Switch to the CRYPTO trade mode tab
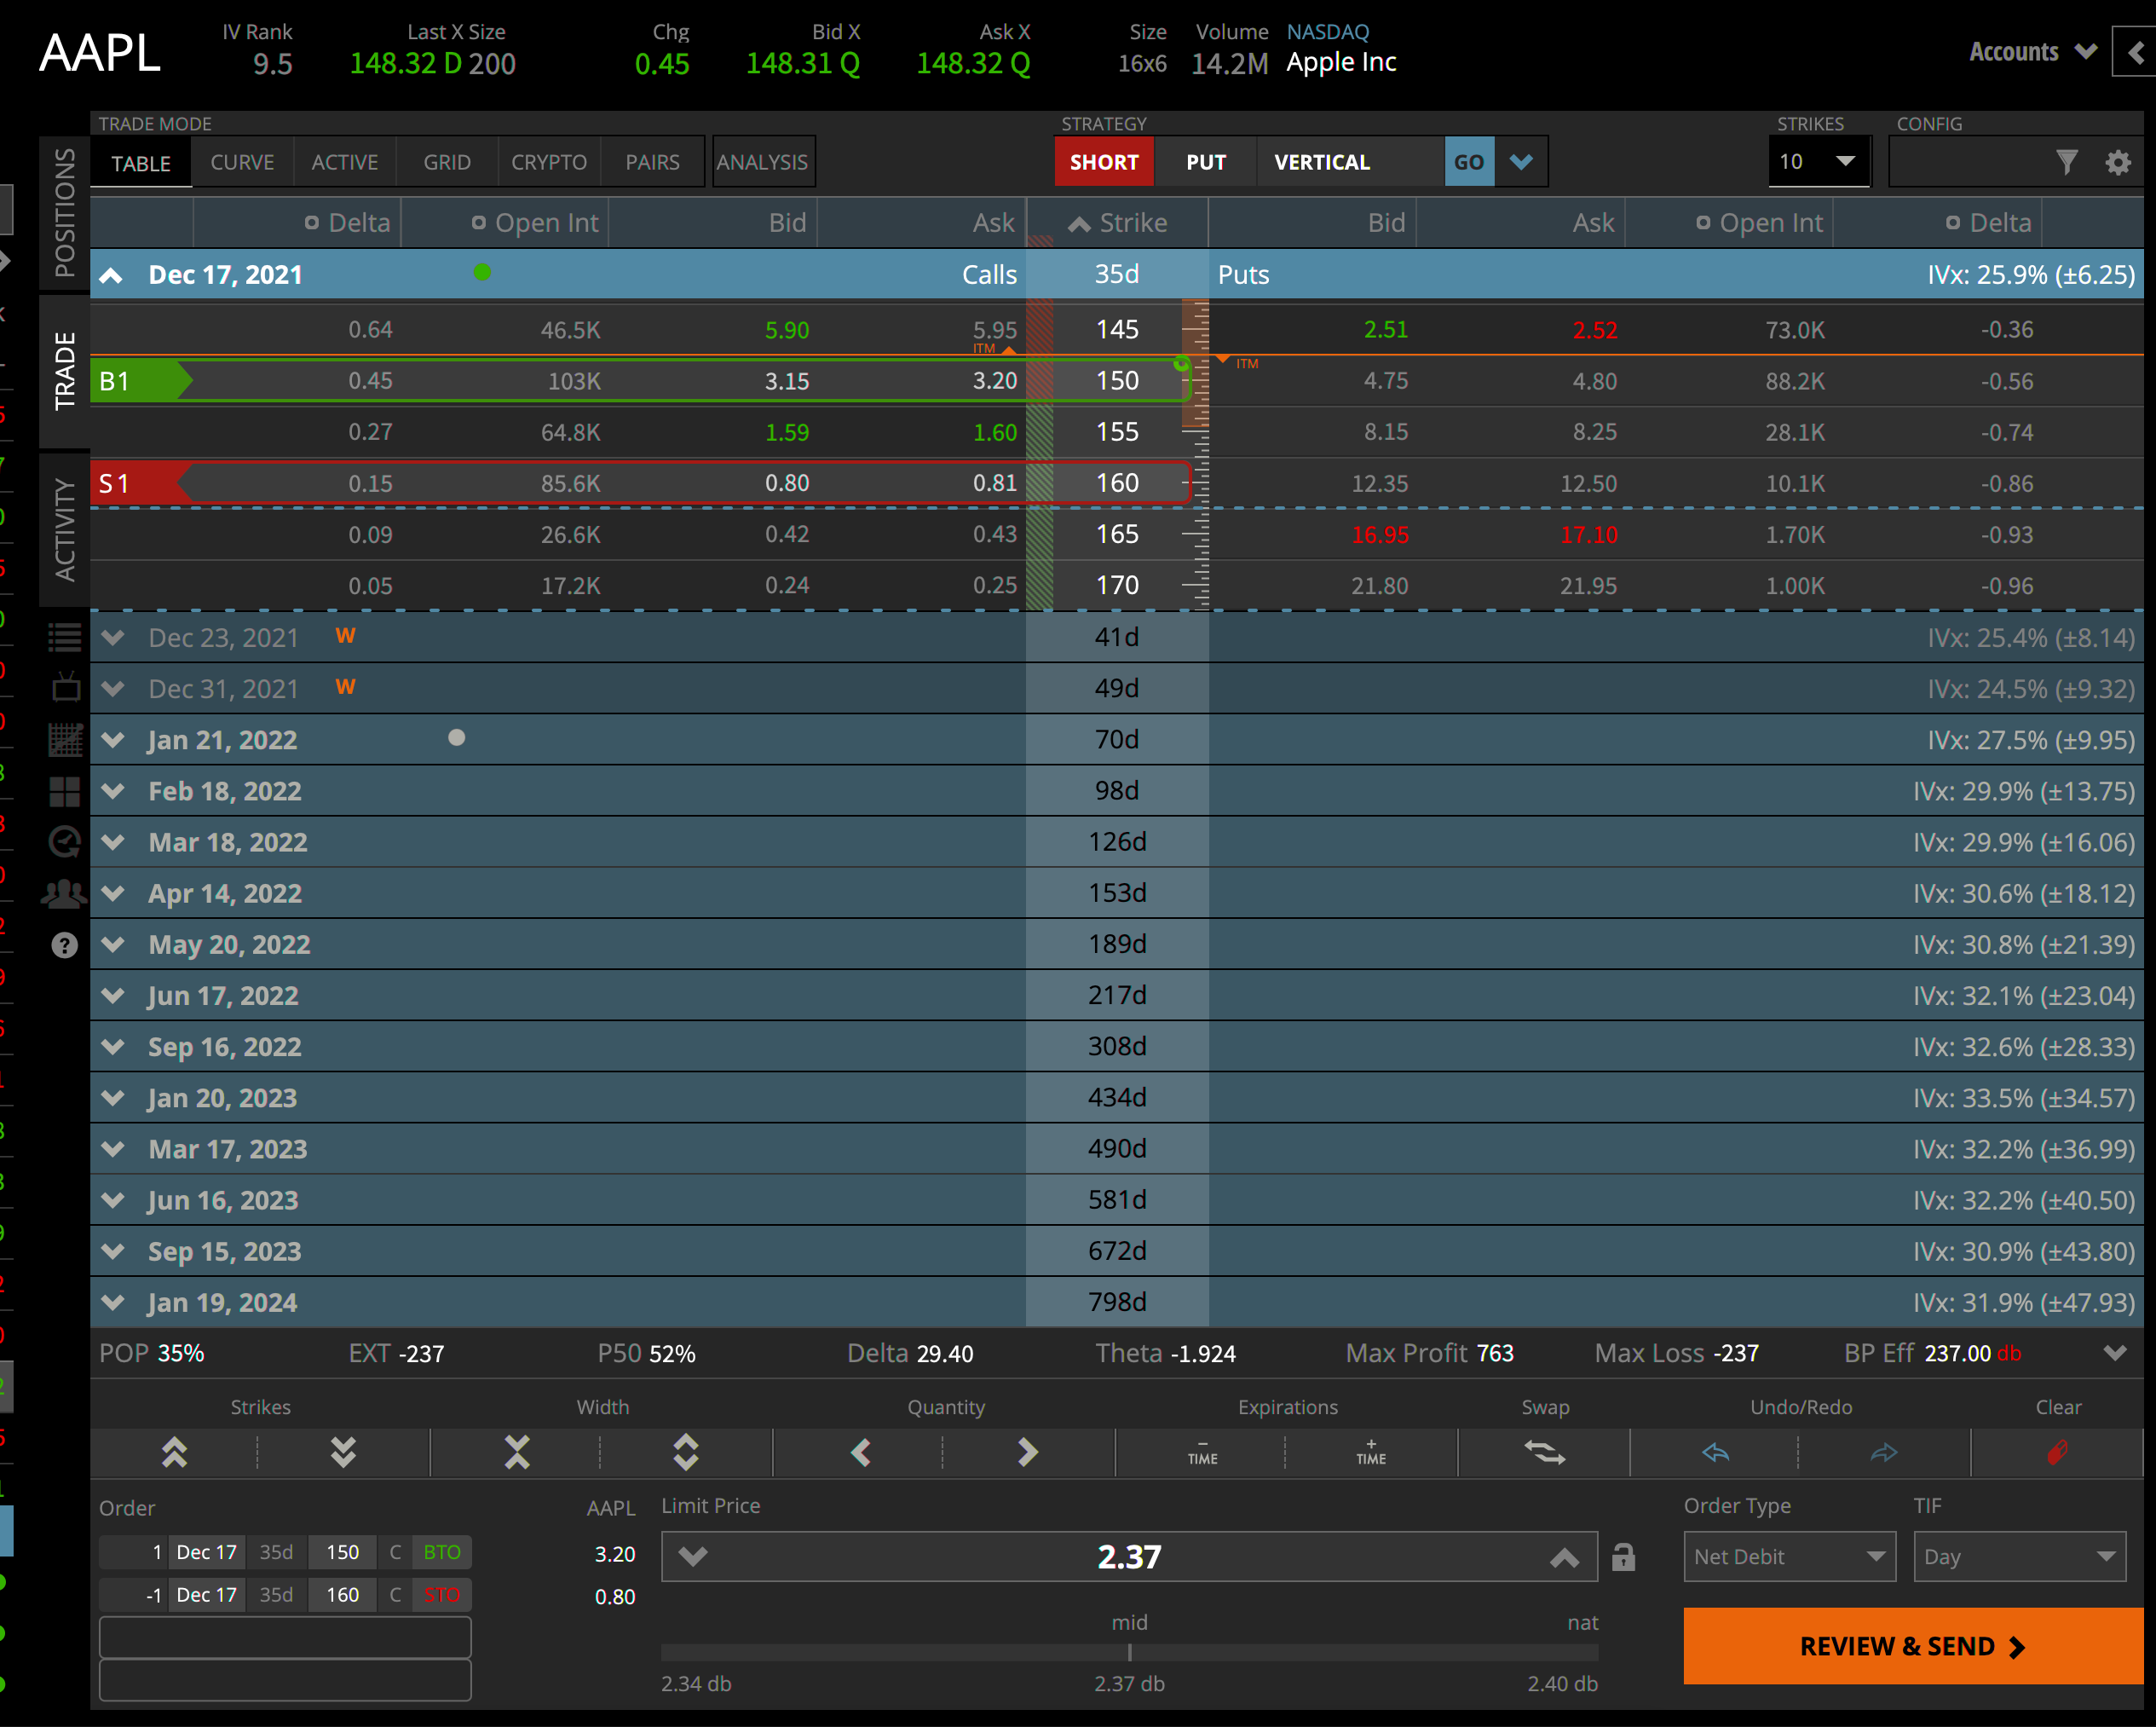The image size is (2156, 1727). [x=549, y=162]
